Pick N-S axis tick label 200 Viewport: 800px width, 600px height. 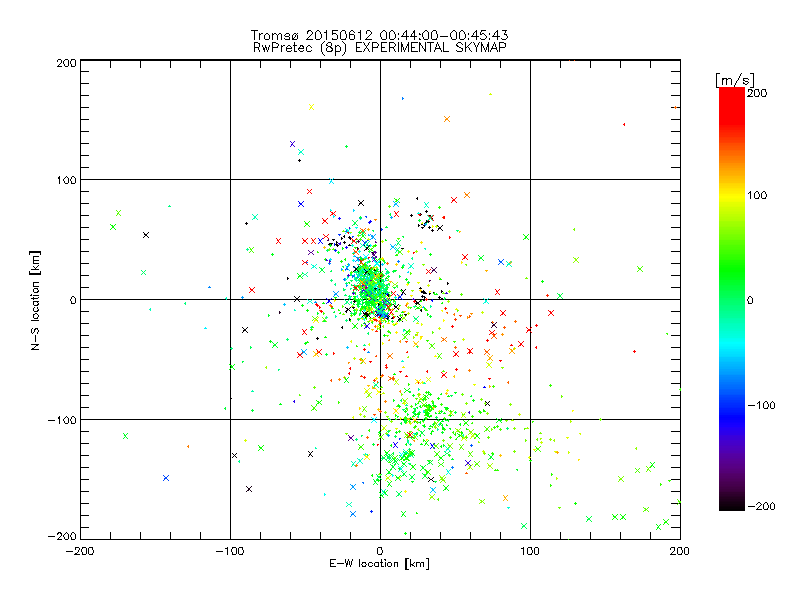(x=66, y=63)
